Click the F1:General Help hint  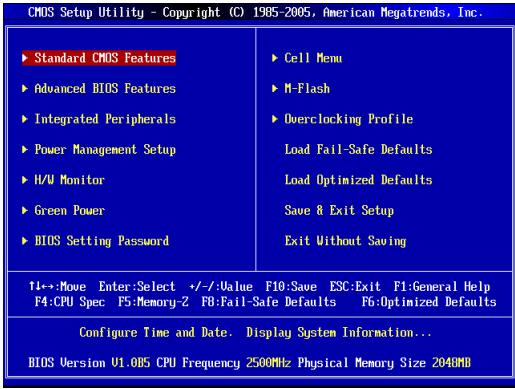click(442, 287)
